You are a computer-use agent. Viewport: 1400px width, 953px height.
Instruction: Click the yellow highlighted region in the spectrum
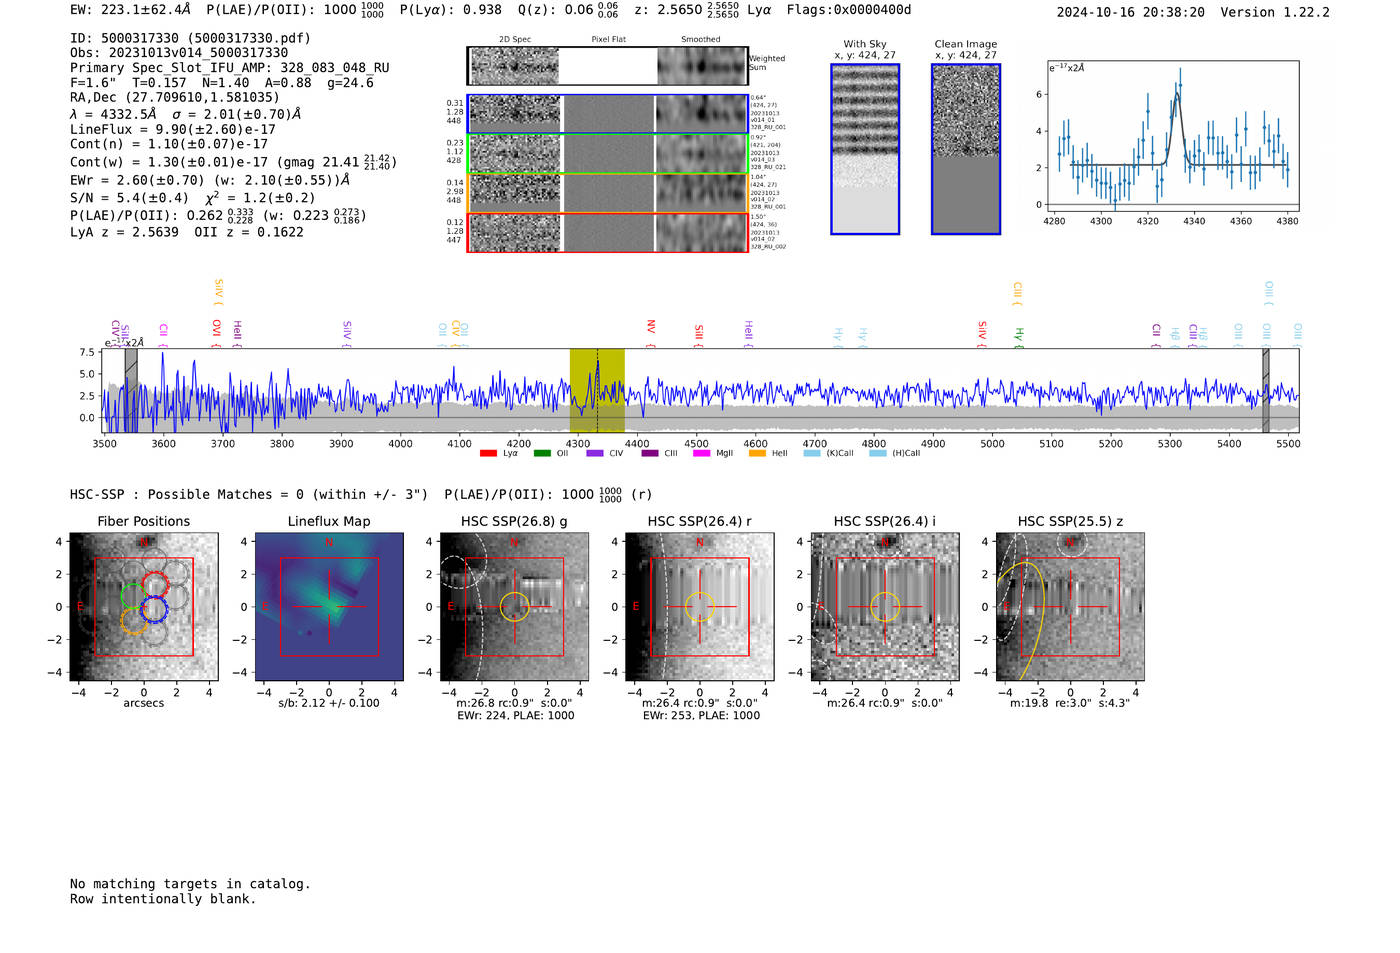597,390
